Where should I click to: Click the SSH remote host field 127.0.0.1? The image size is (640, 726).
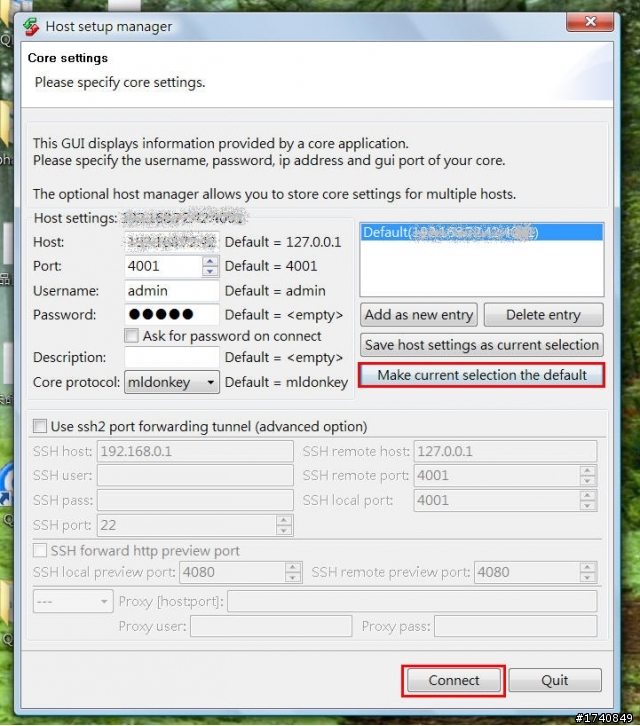click(x=505, y=451)
